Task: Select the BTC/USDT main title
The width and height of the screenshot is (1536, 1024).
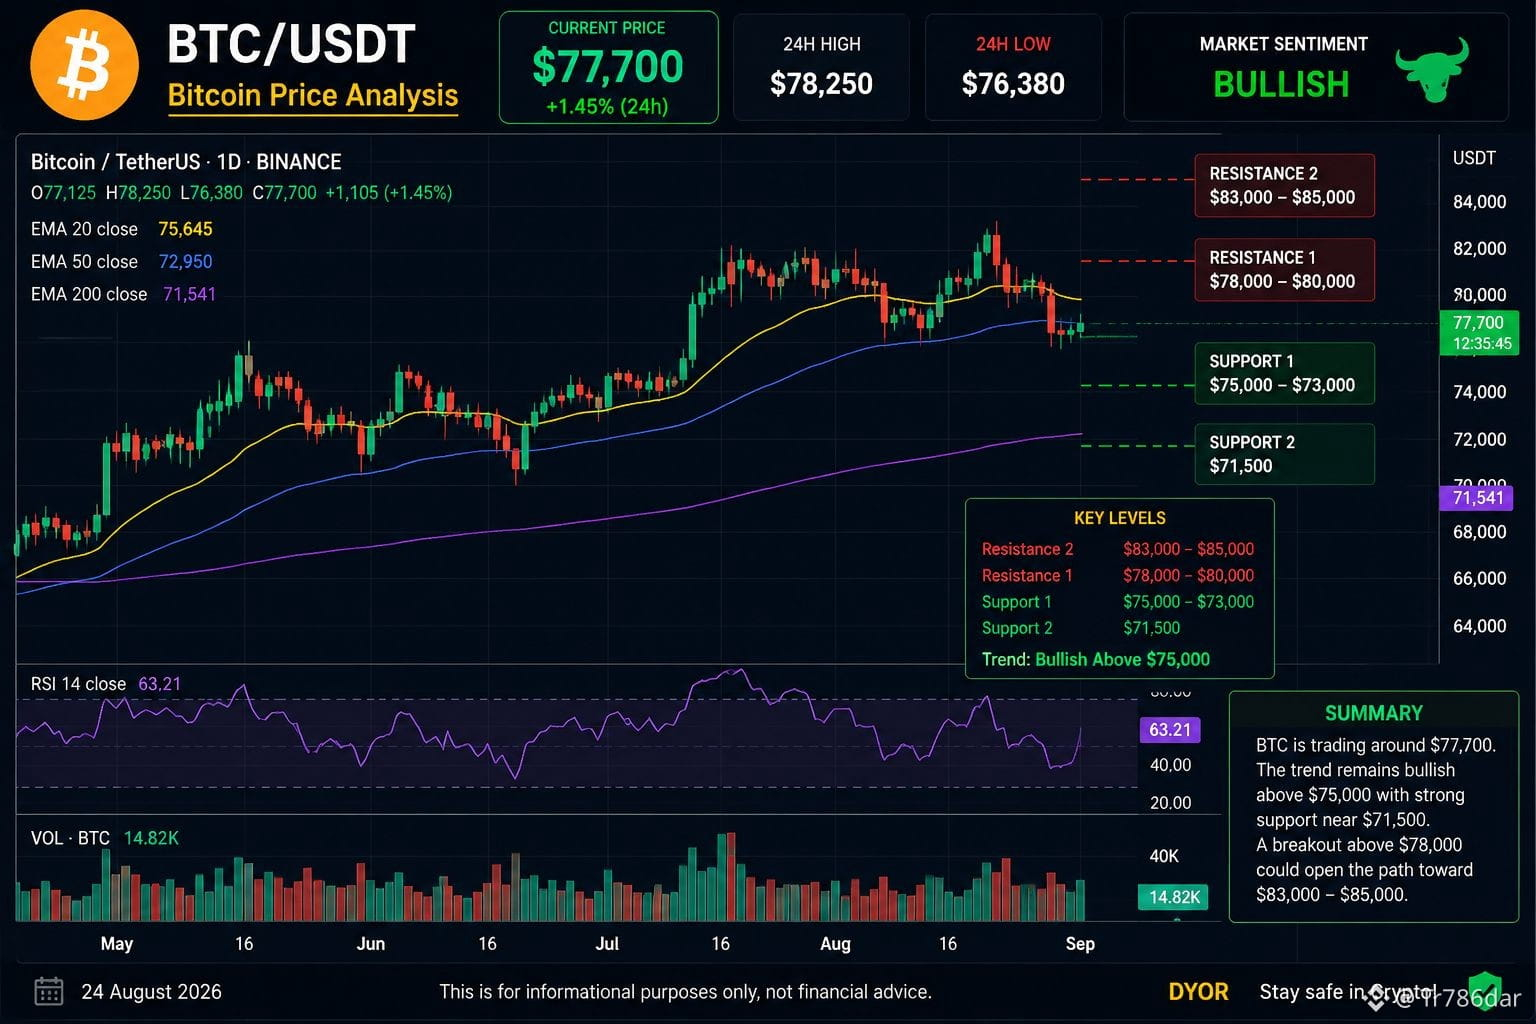Action: tap(291, 45)
